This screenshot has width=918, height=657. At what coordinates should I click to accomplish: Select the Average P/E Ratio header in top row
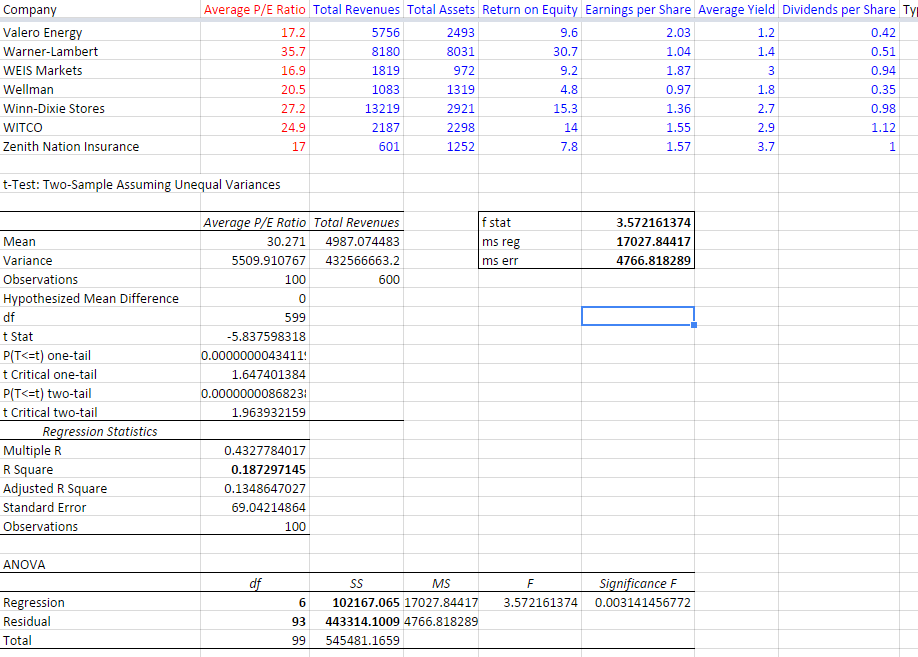pyautogui.click(x=255, y=10)
